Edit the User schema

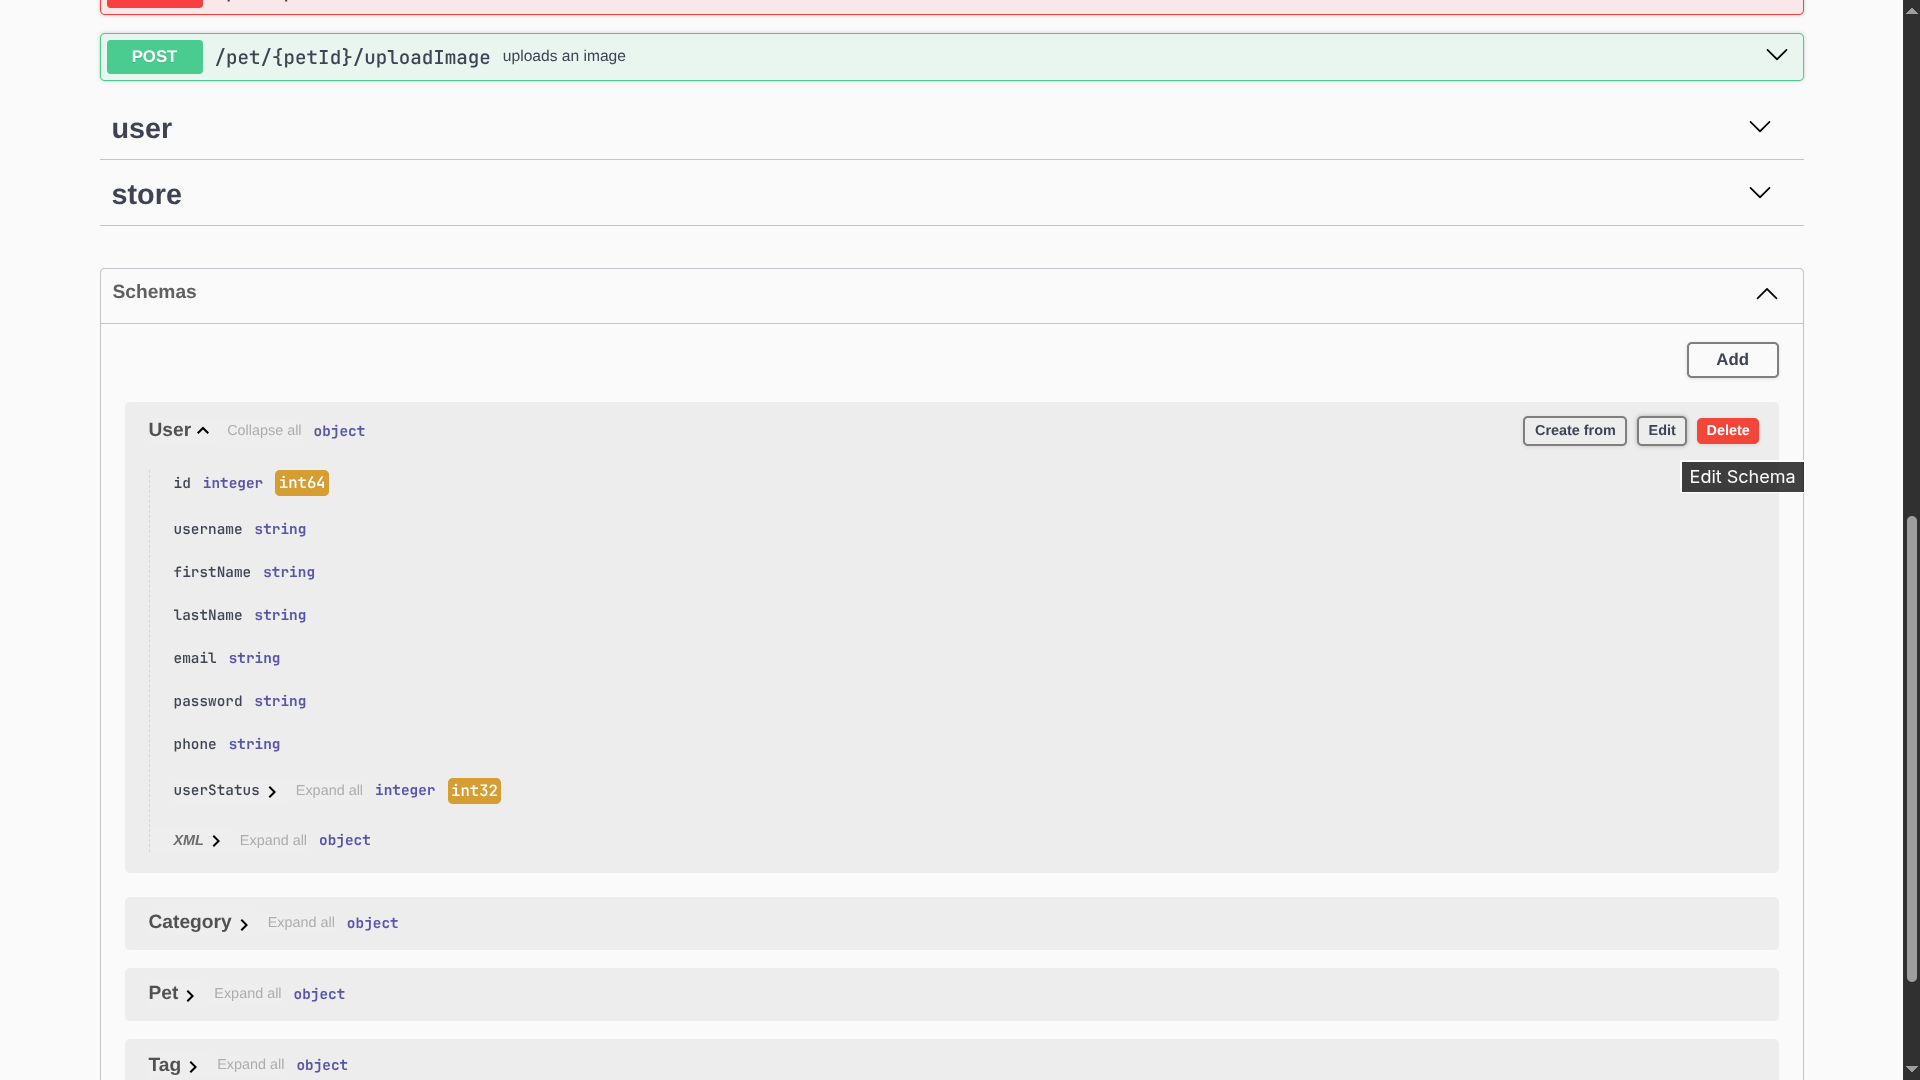(x=1661, y=431)
